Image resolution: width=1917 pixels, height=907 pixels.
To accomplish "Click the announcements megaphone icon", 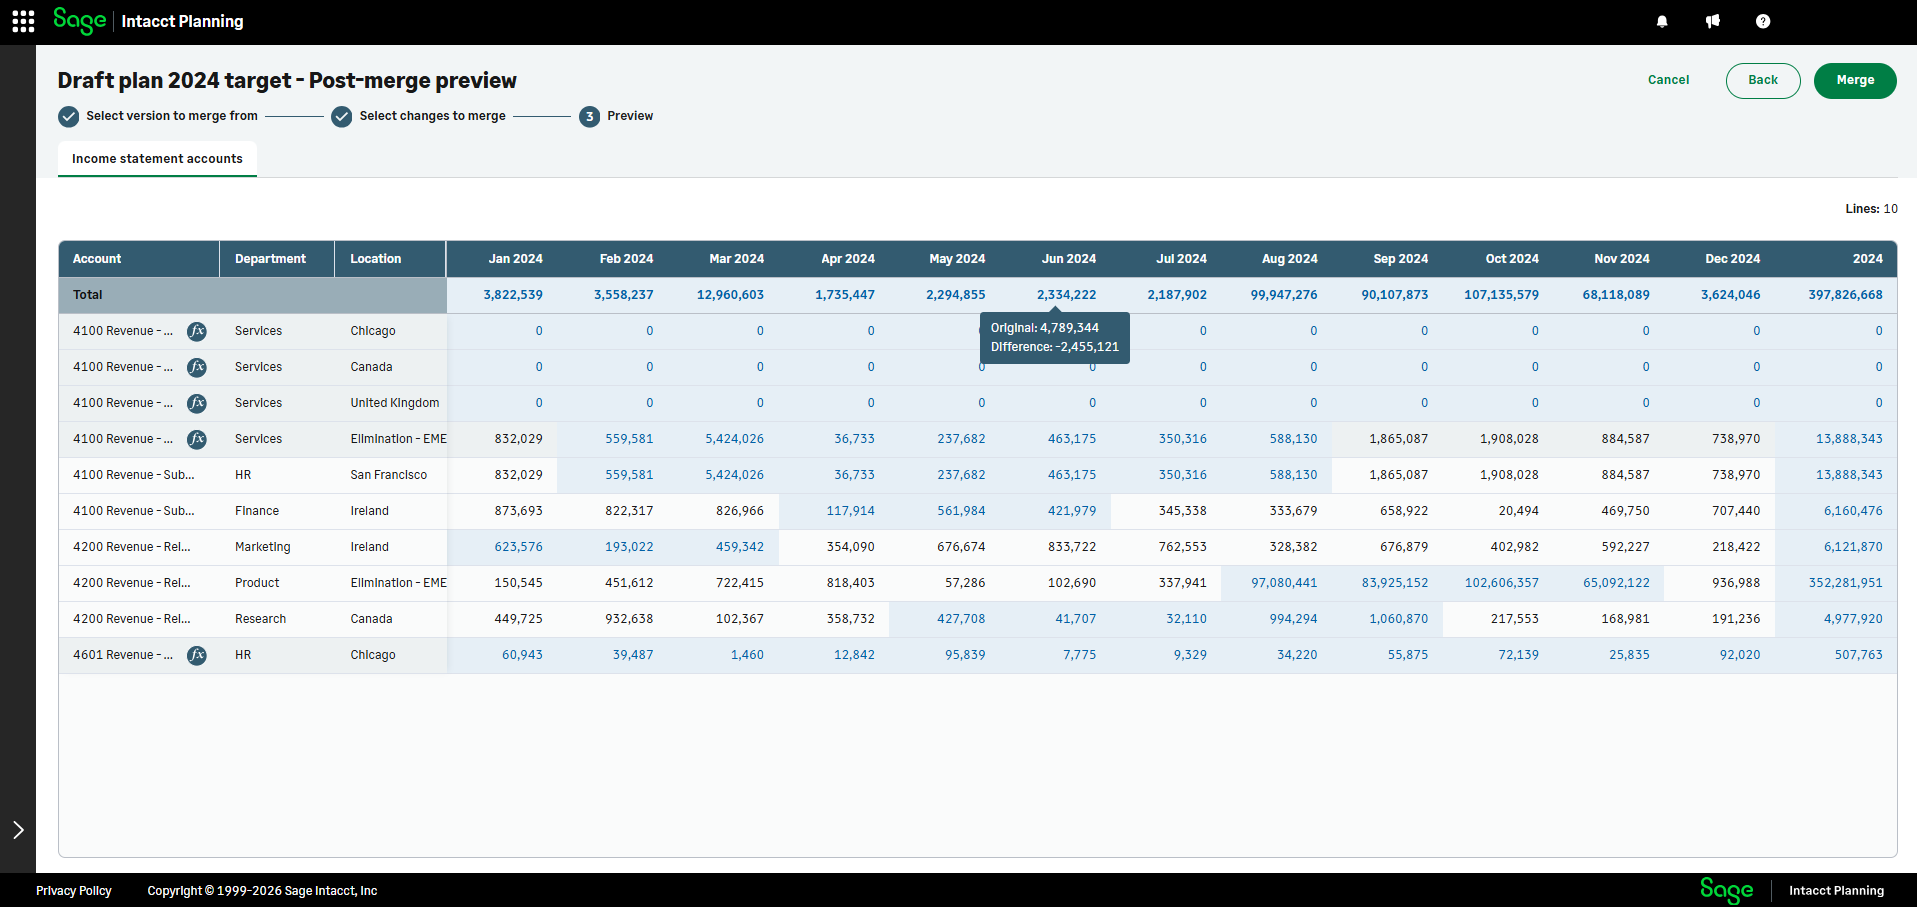I will (x=1713, y=21).
